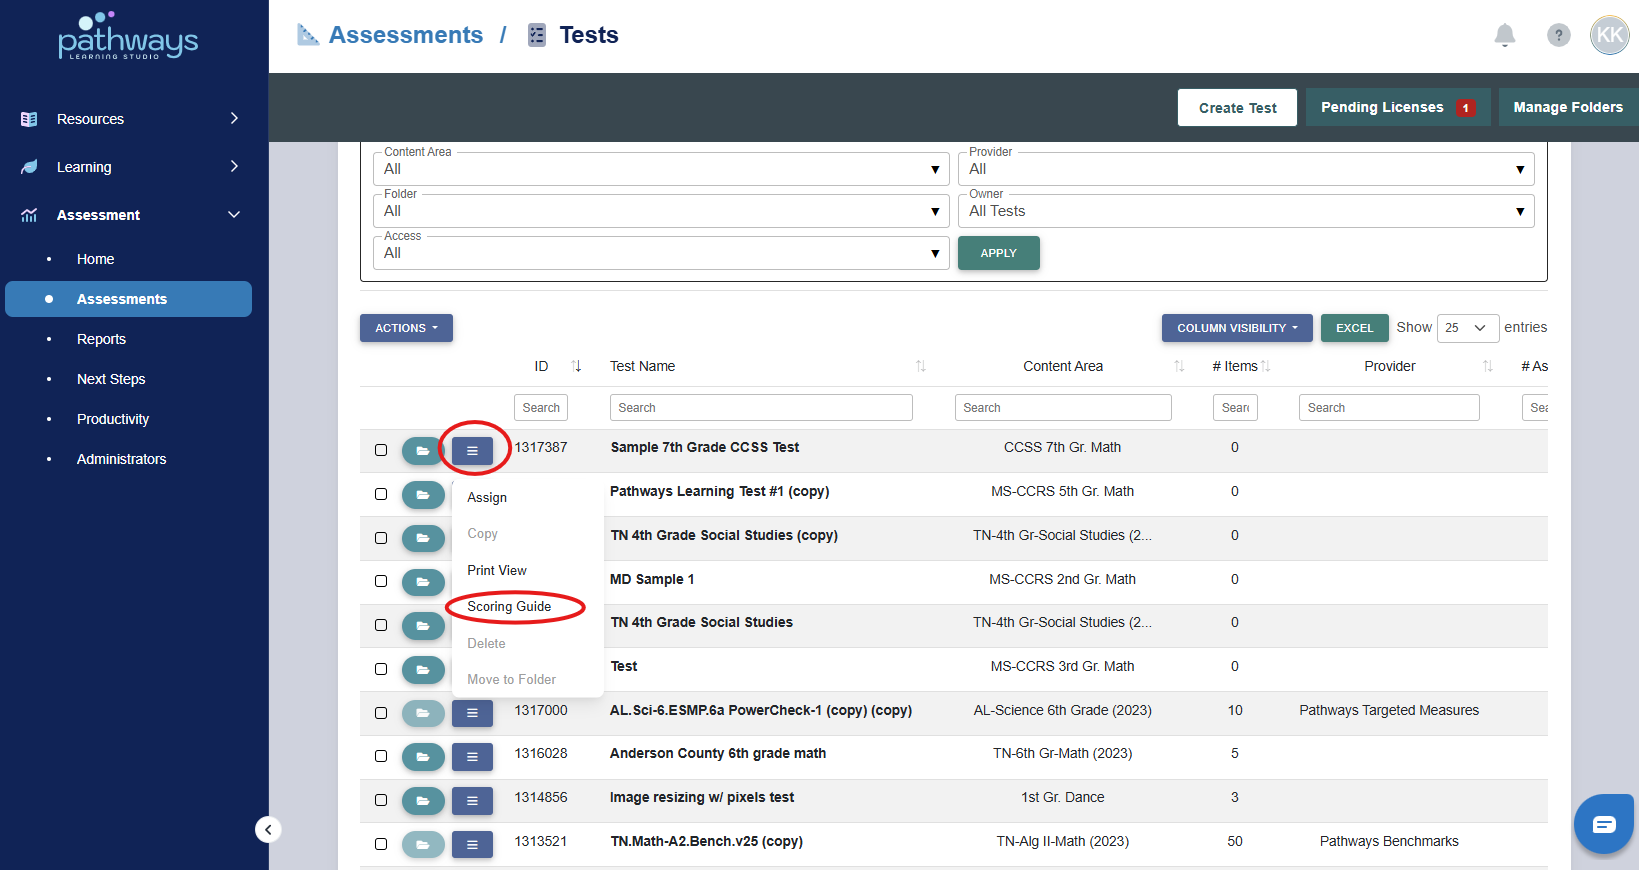Open the notifications bell

1504,36
